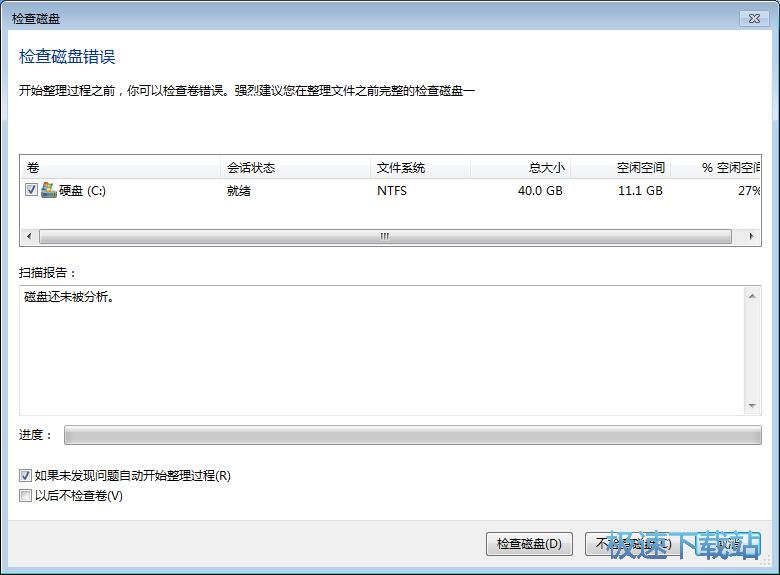780x575 pixels.
Task: Click the % 空闲空间 column header
Action: (x=715, y=168)
